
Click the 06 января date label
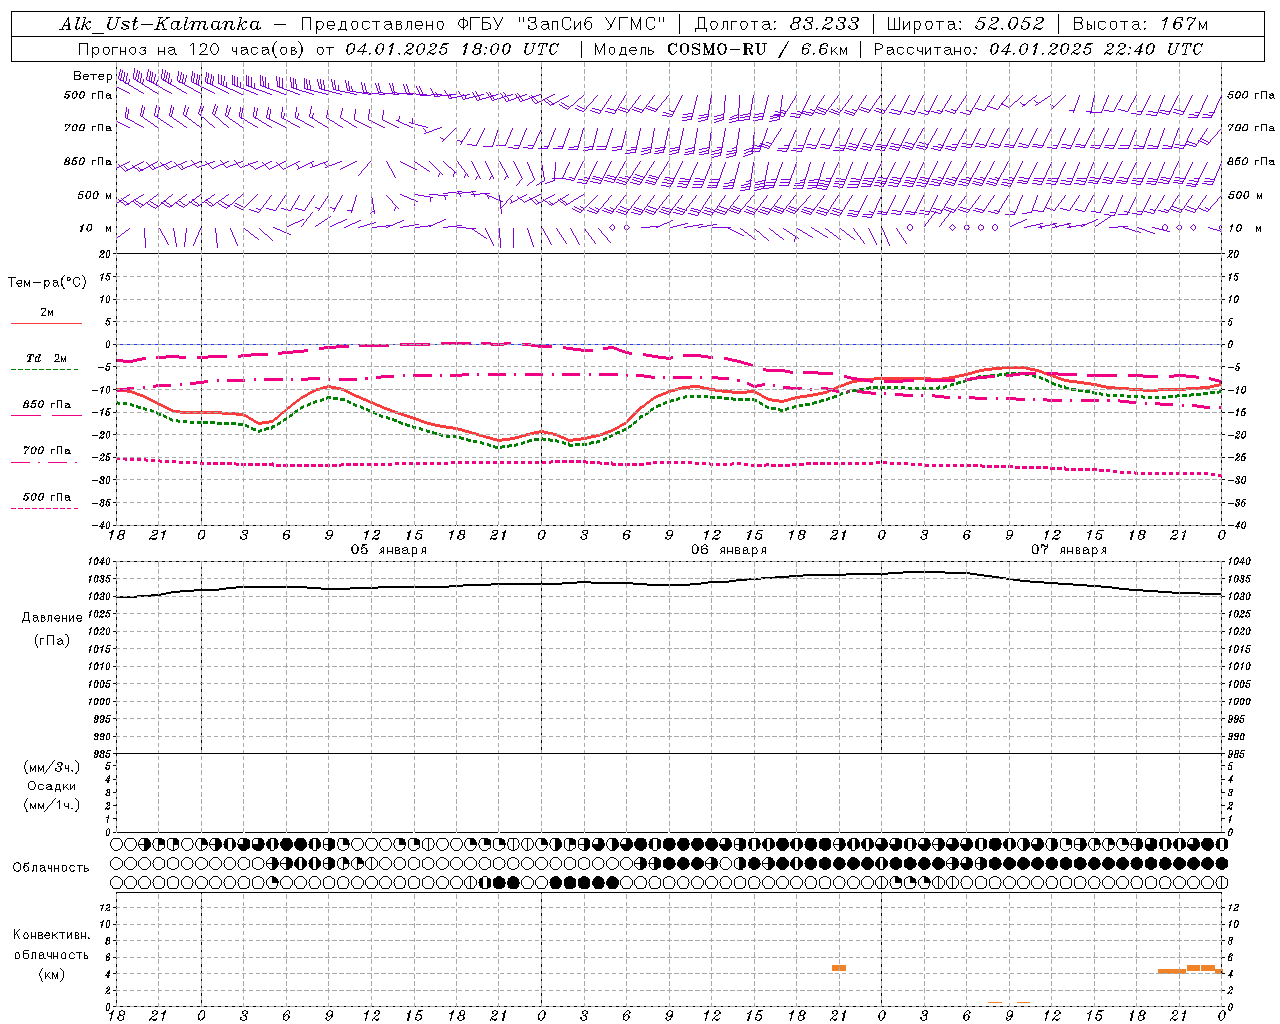729,550
